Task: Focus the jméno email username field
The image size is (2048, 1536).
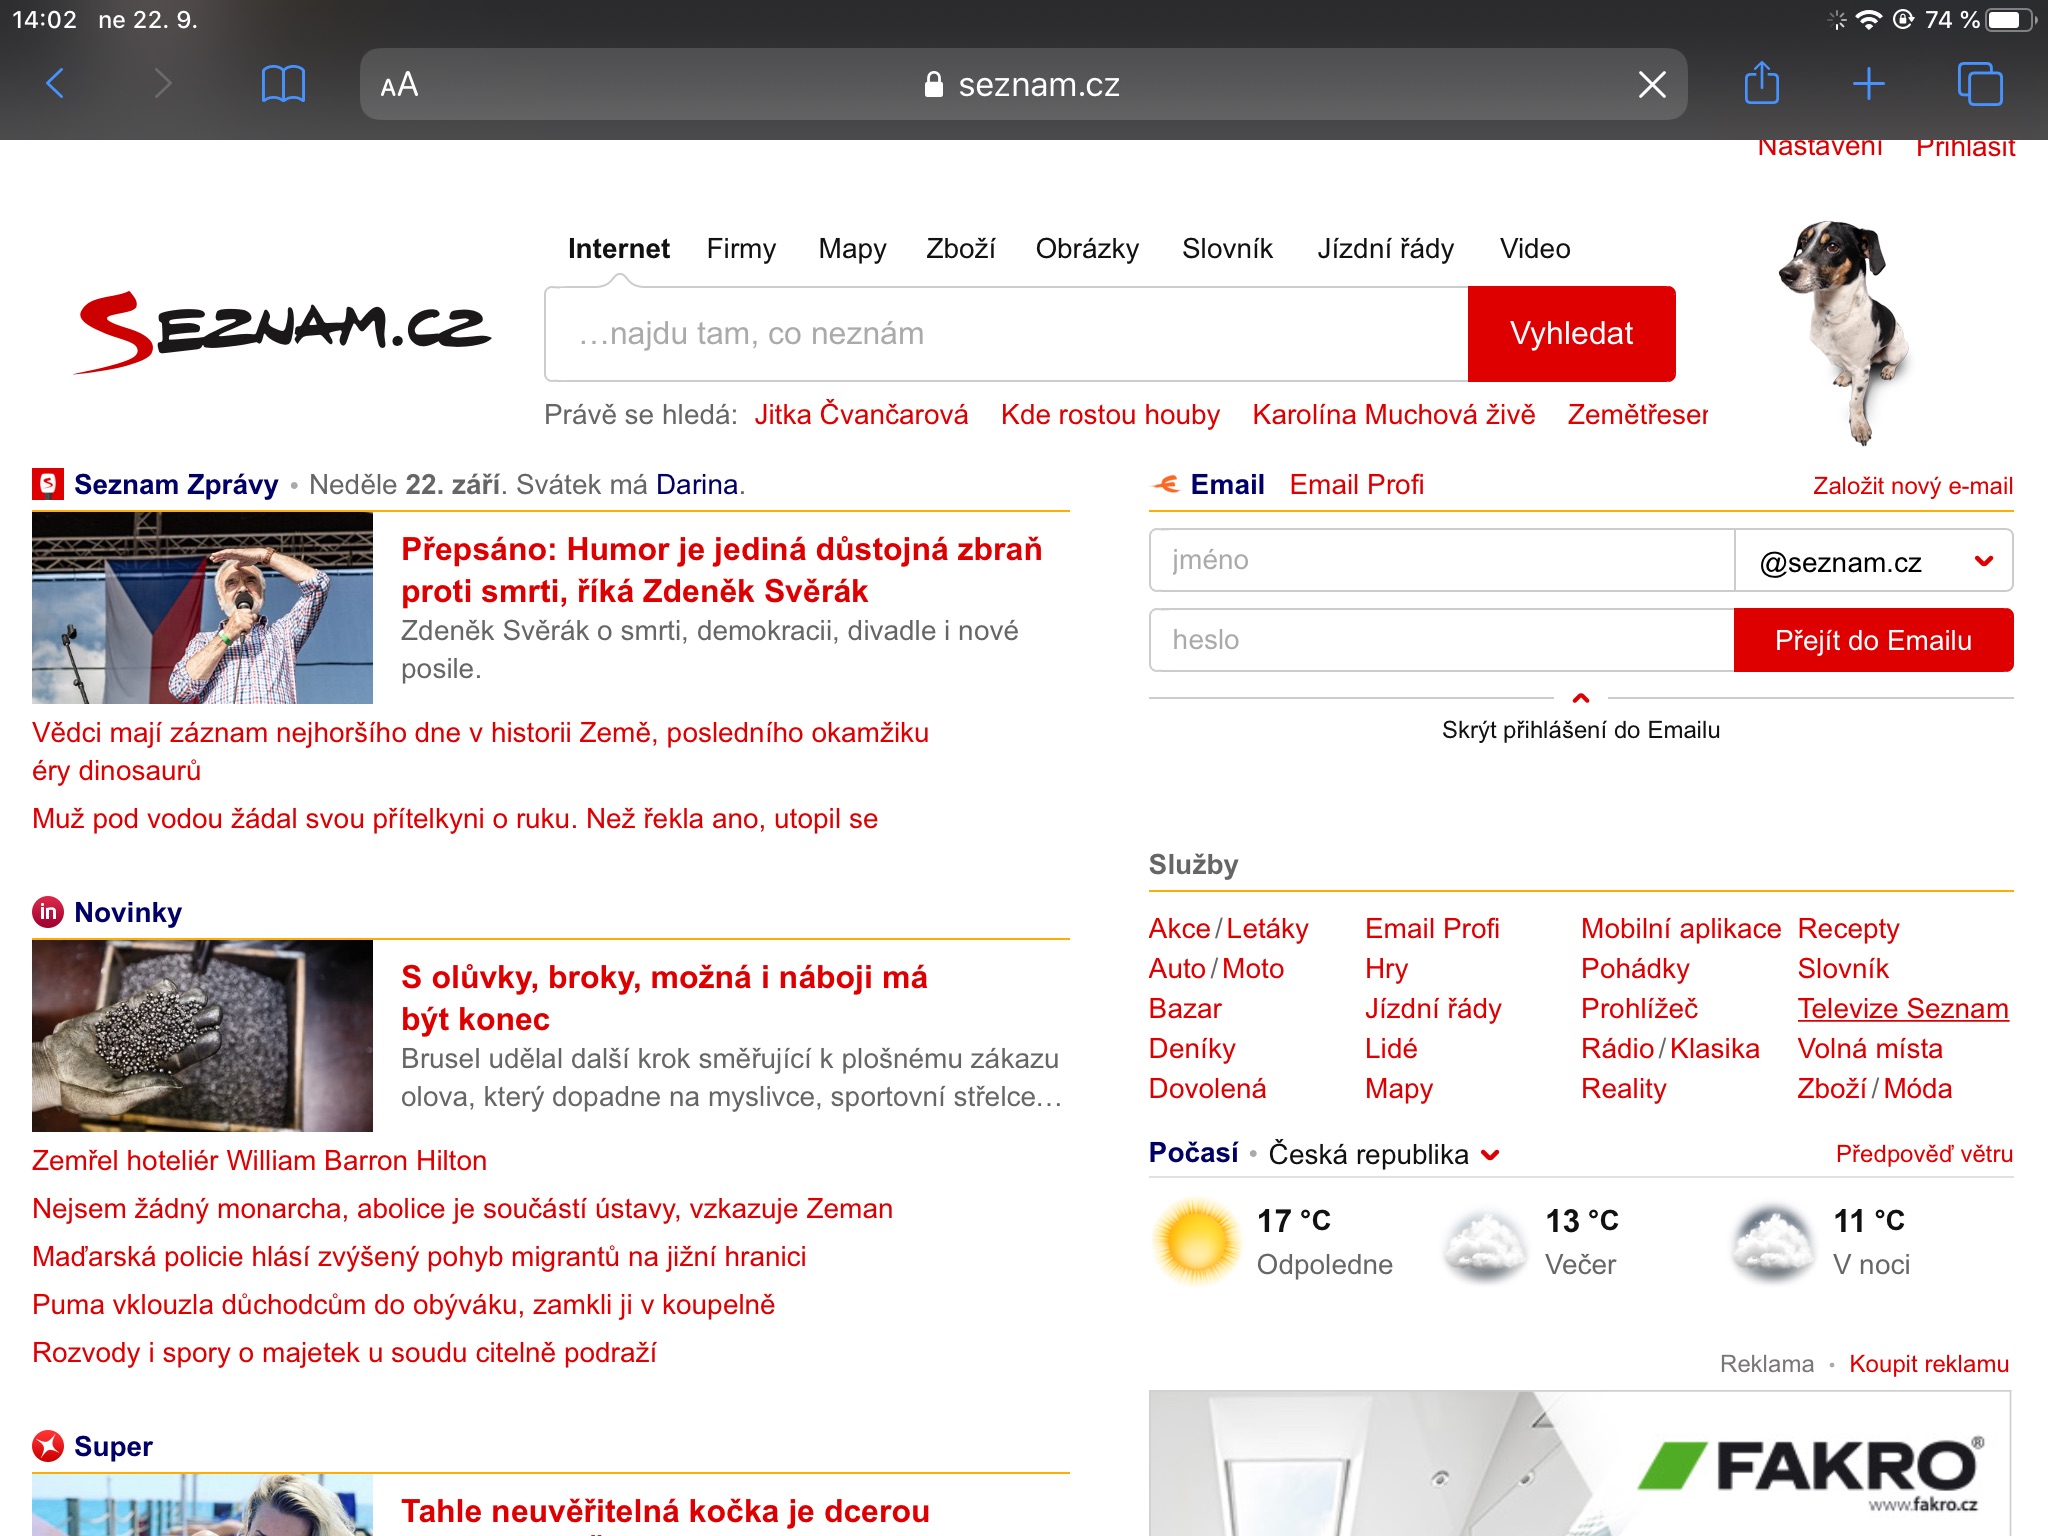Action: click(1441, 560)
